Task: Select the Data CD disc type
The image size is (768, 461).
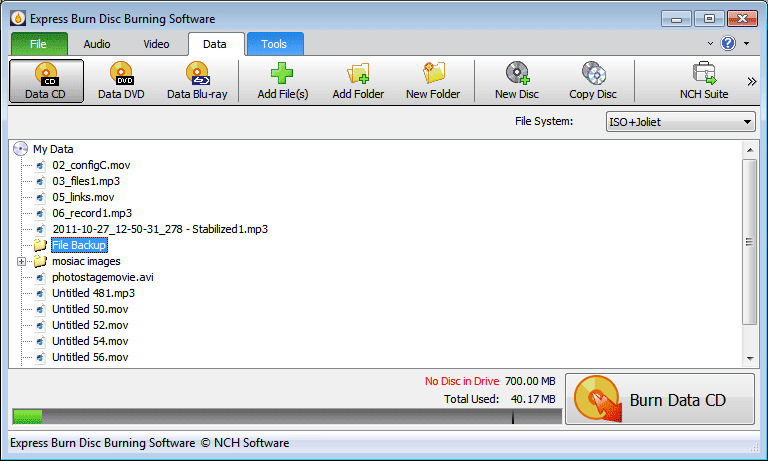Action: pyautogui.click(x=46, y=81)
